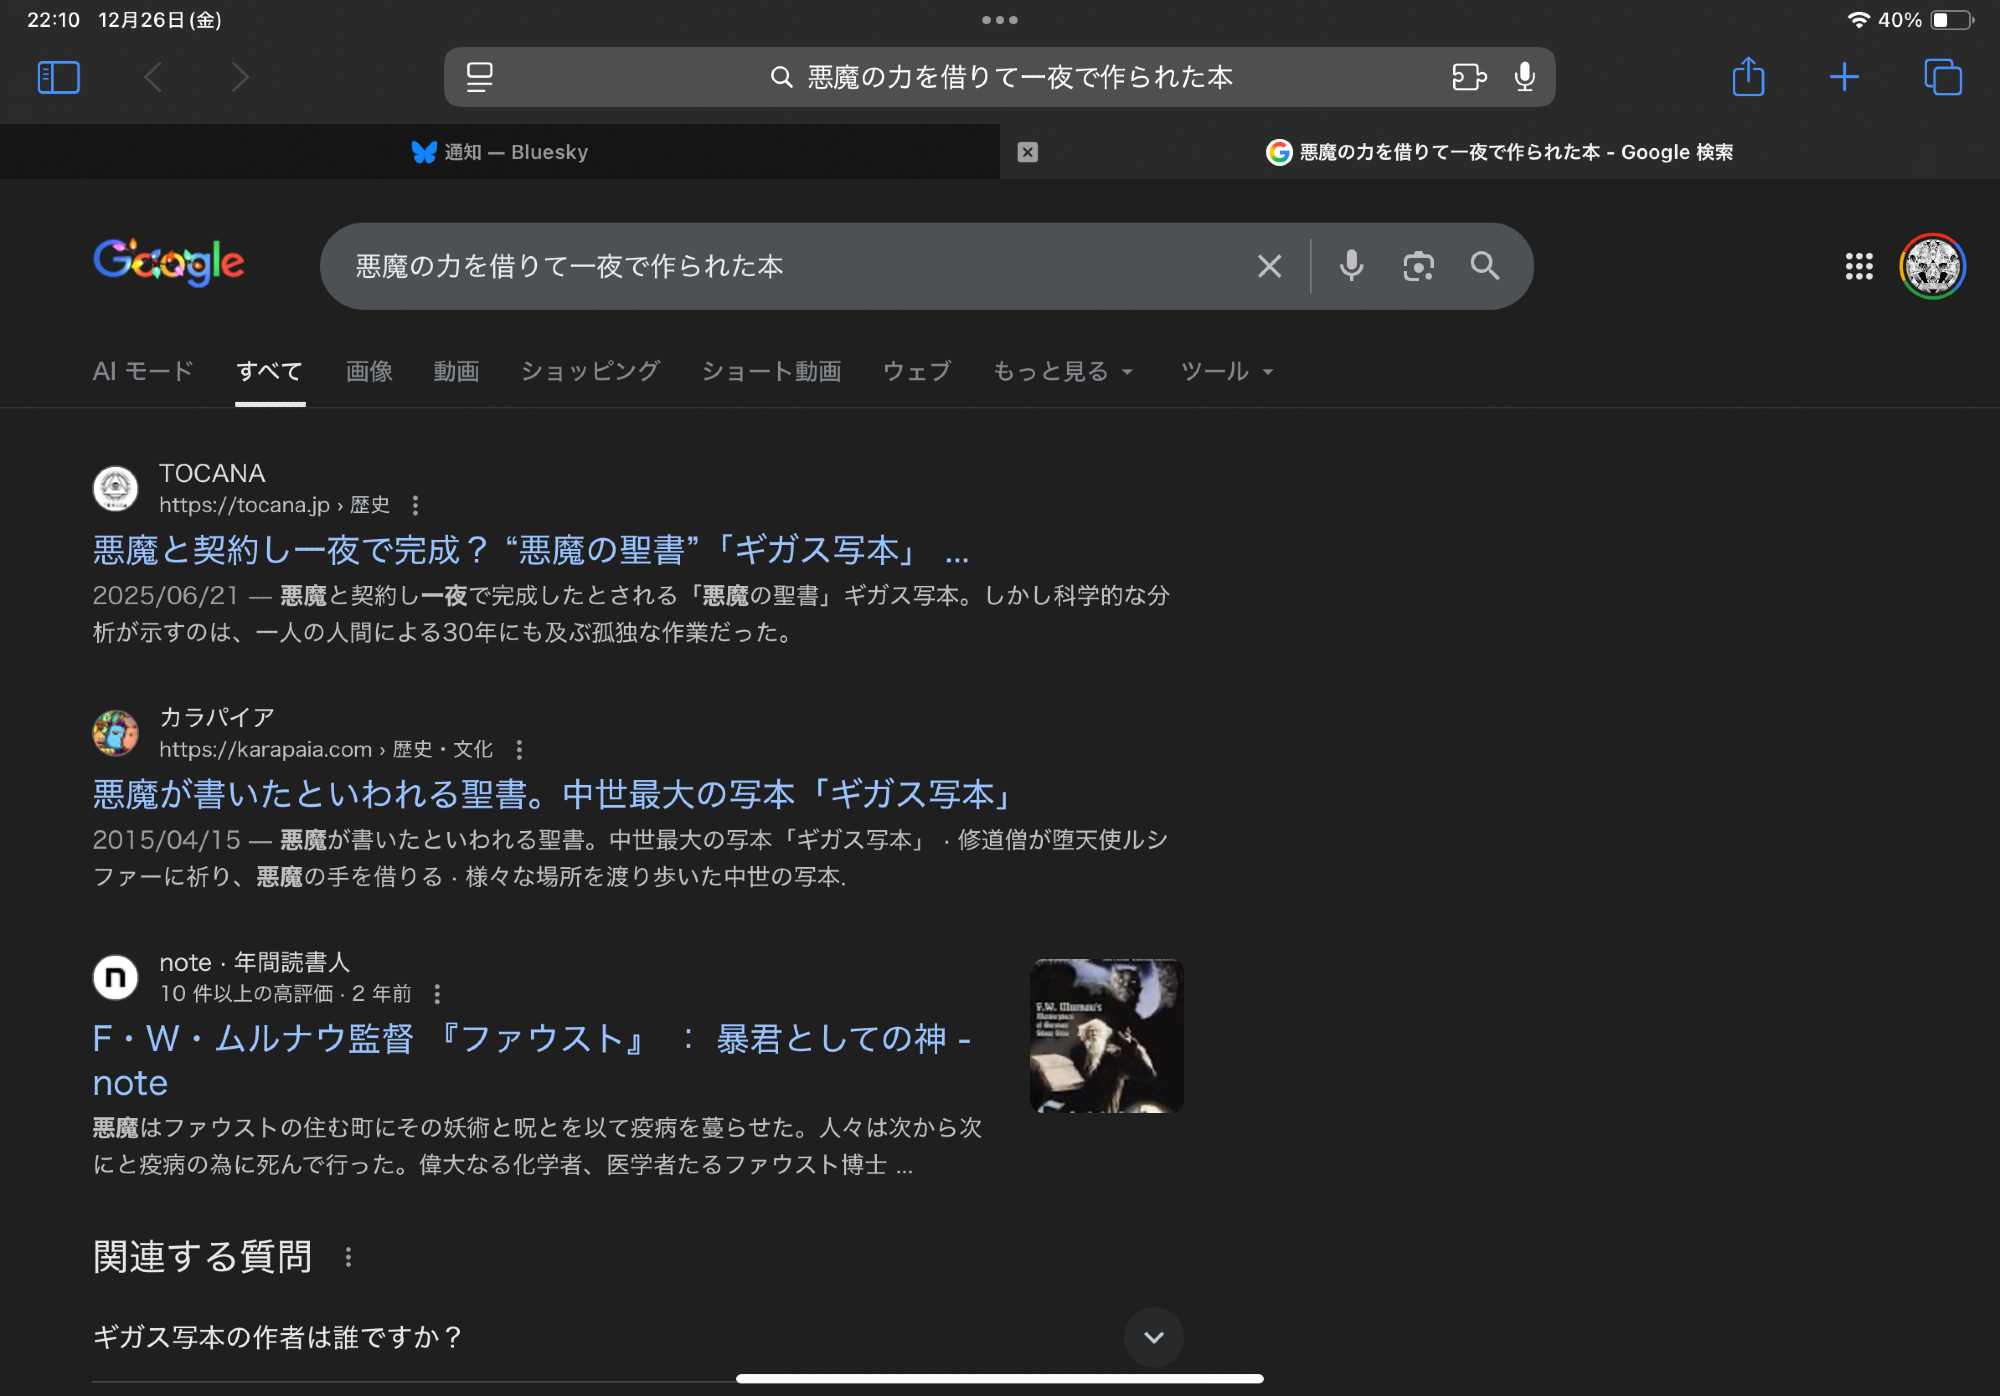Viewport: 2000px width, 1396px height.
Task: Close the Google search tab
Action: coord(1027,152)
